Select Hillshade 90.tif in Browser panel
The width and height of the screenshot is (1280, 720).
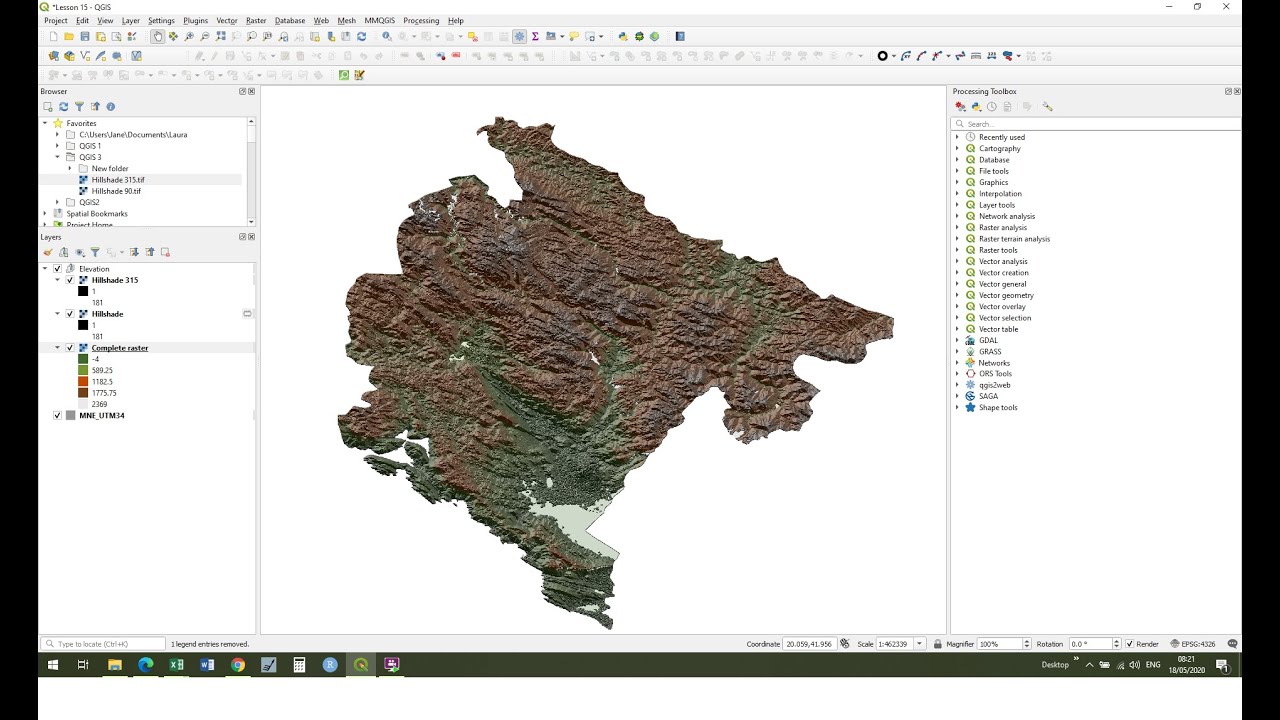point(116,191)
